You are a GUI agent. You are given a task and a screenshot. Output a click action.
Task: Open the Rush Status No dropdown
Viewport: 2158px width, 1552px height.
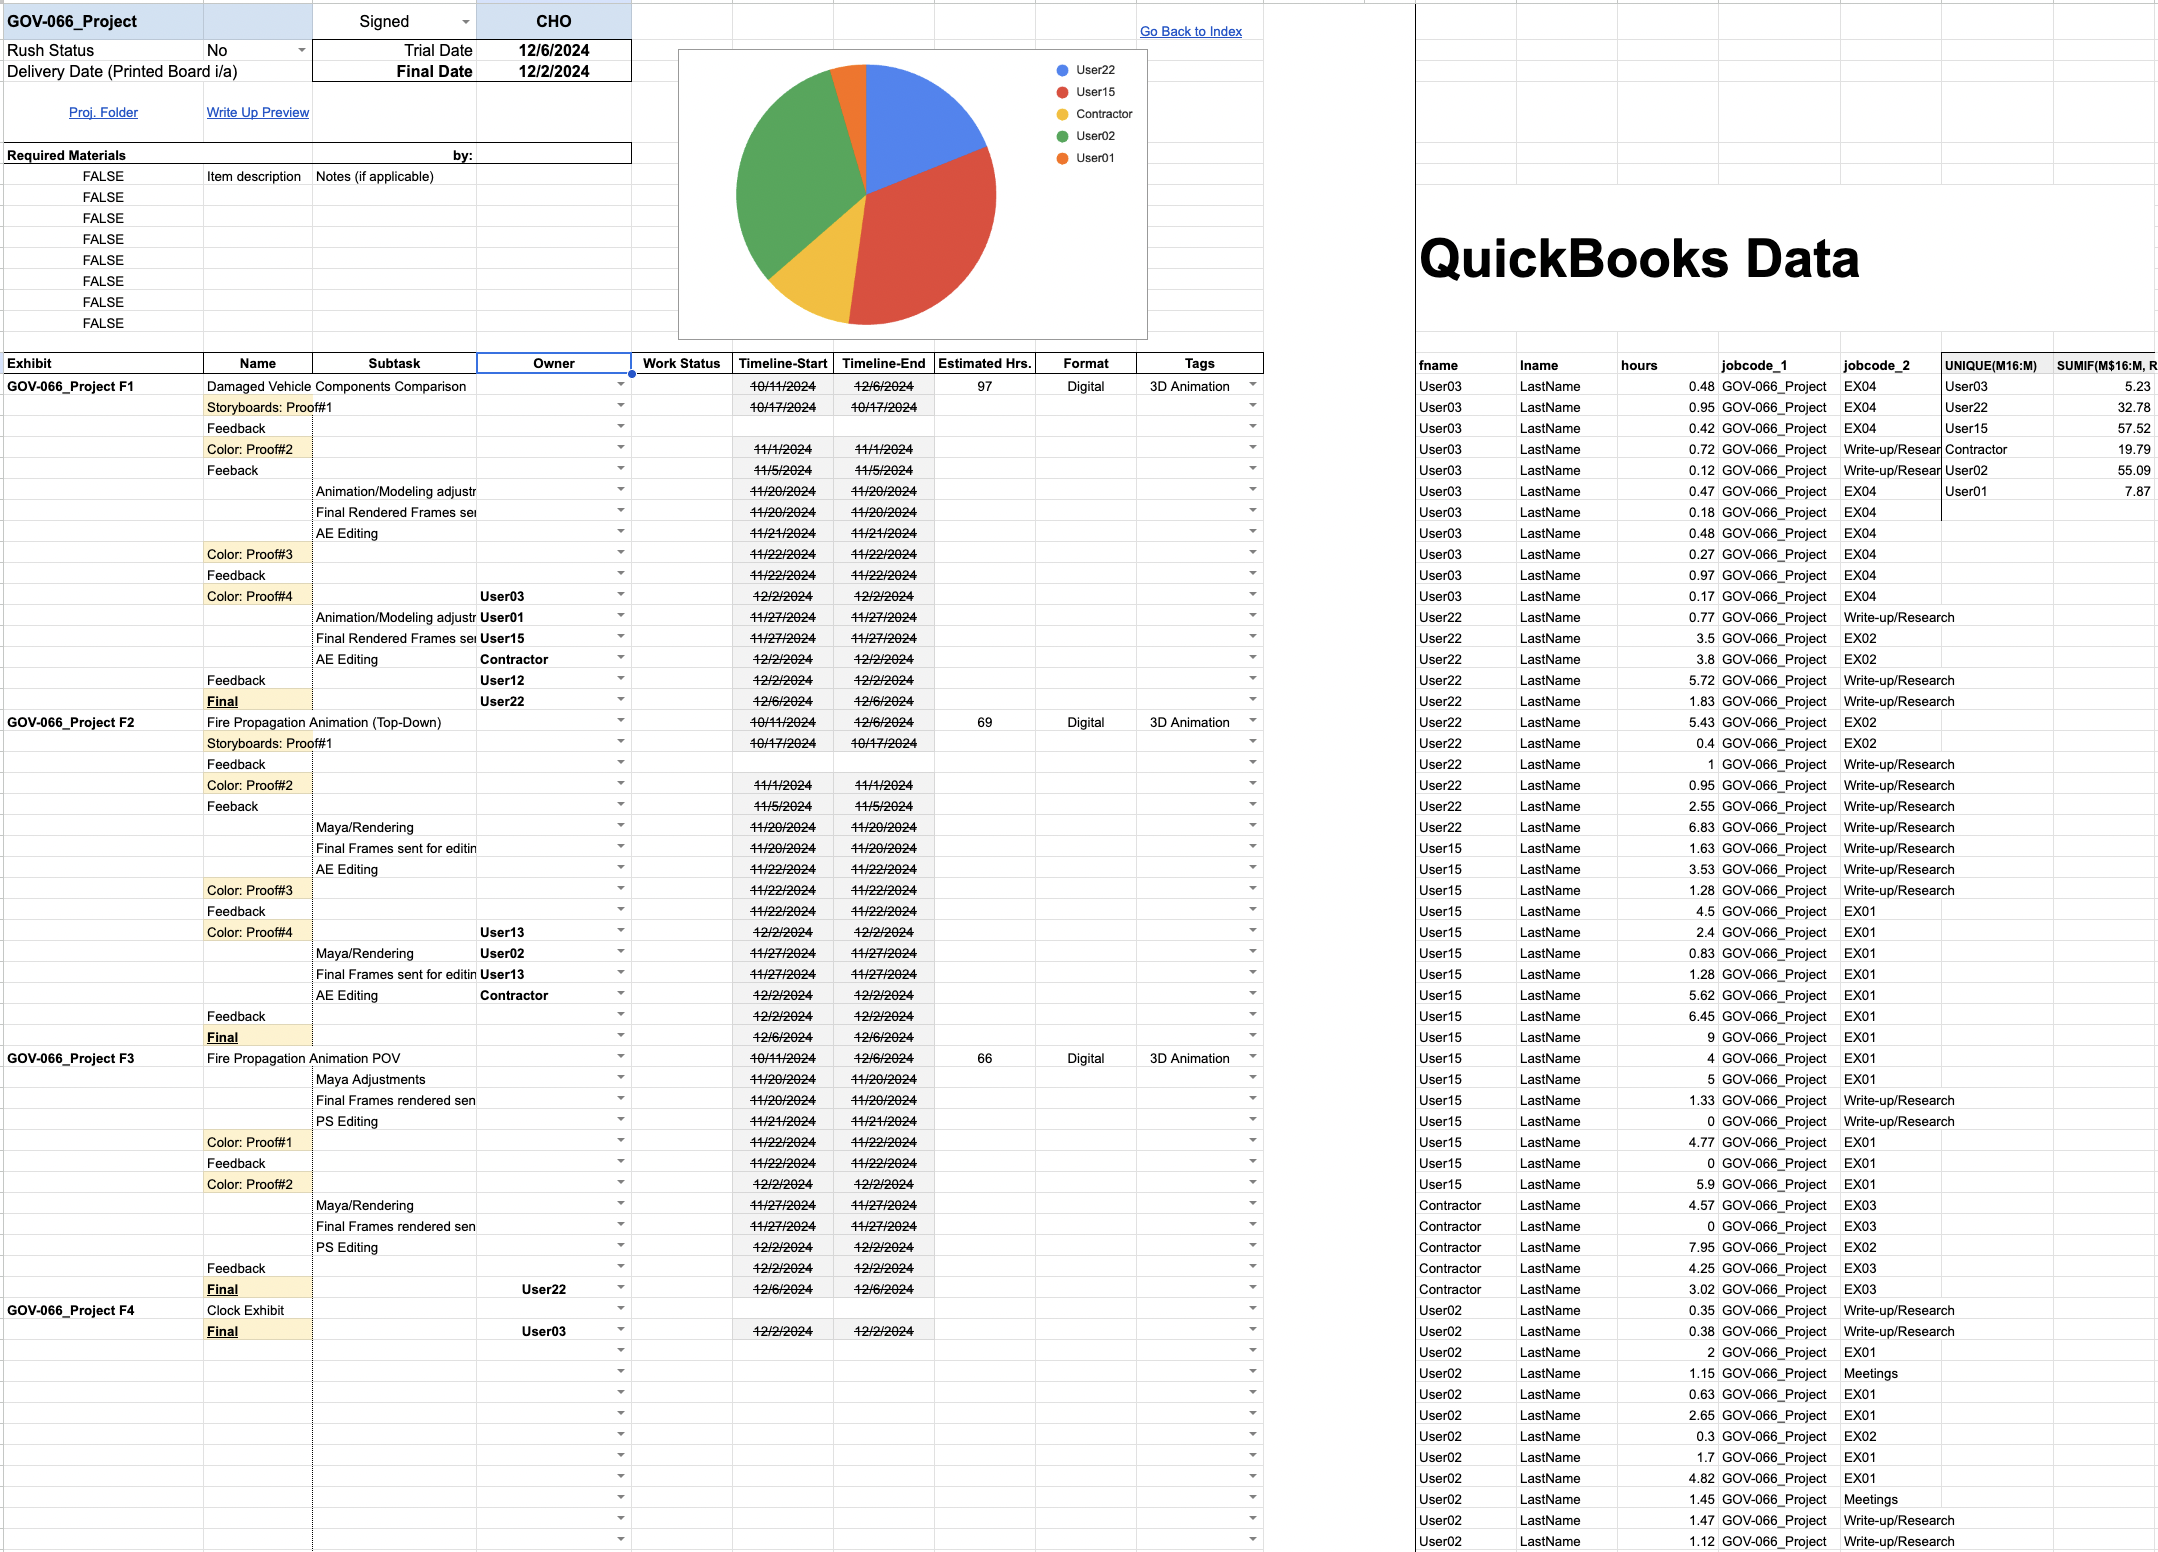pos(301,50)
